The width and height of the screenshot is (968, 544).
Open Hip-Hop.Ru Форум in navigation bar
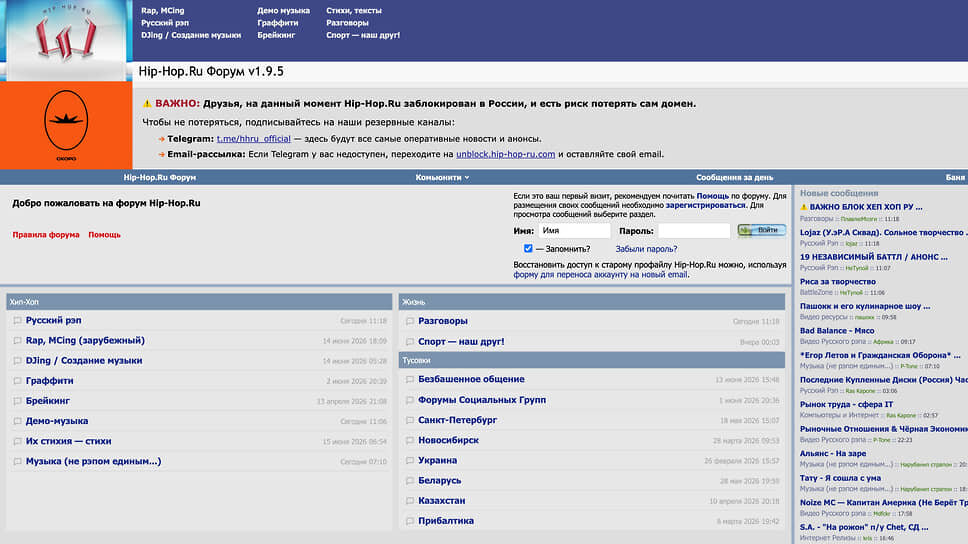coord(159,177)
